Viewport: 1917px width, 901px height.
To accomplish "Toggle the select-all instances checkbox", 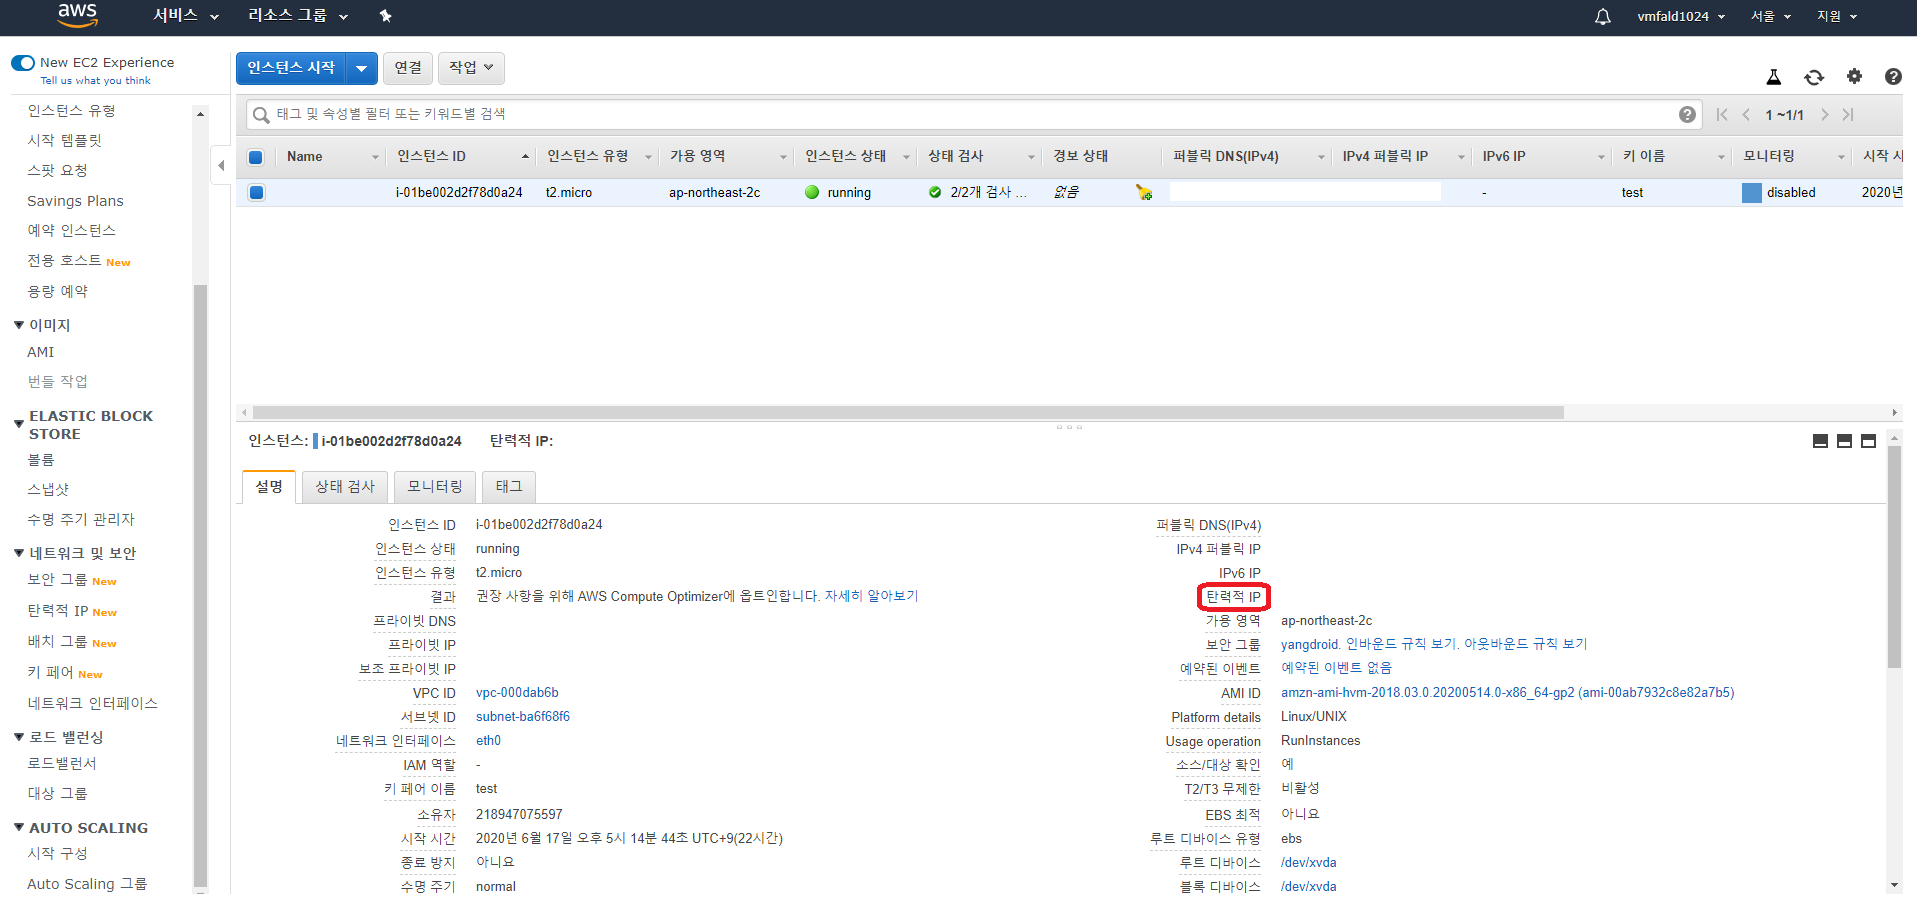I will [256, 157].
